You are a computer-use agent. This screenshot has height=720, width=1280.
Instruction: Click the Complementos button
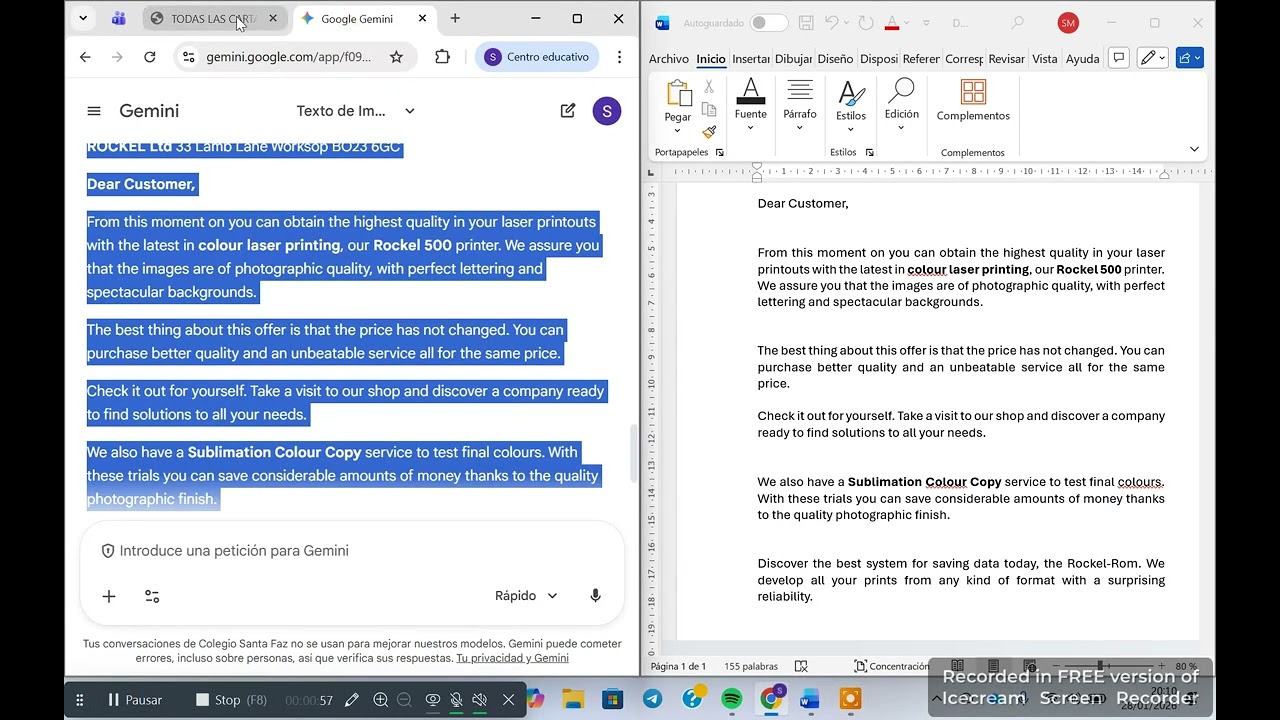pyautogui.click(x=973, y=100)
